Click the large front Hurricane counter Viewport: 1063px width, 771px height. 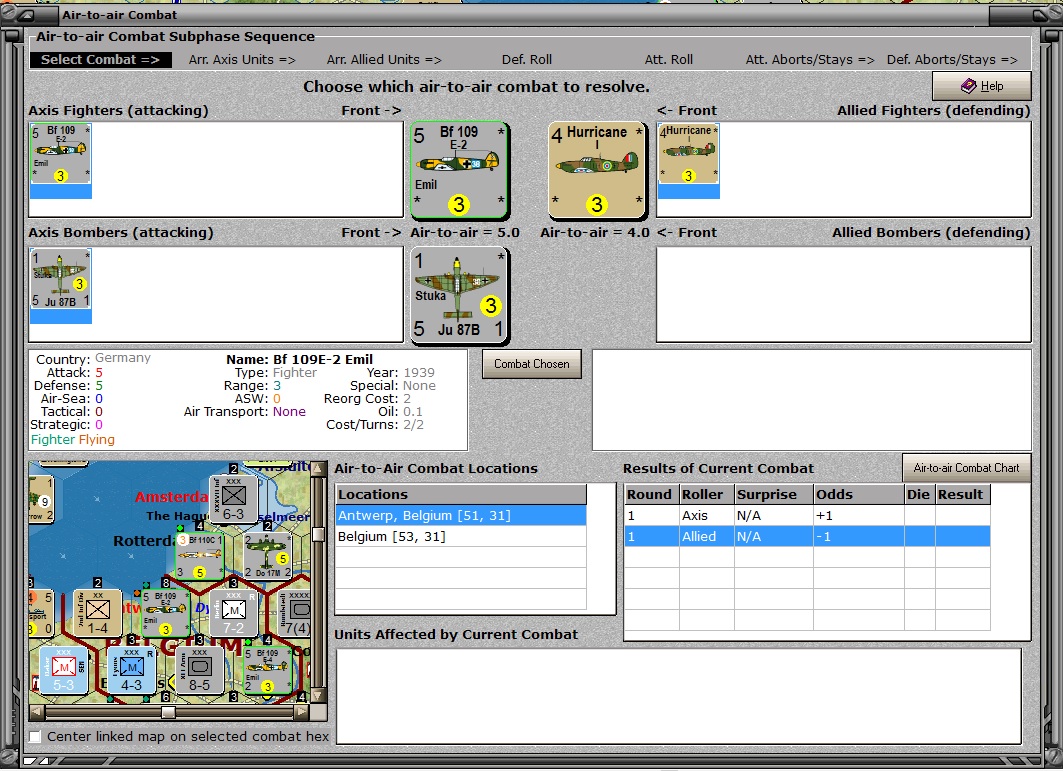pos(597,170)
